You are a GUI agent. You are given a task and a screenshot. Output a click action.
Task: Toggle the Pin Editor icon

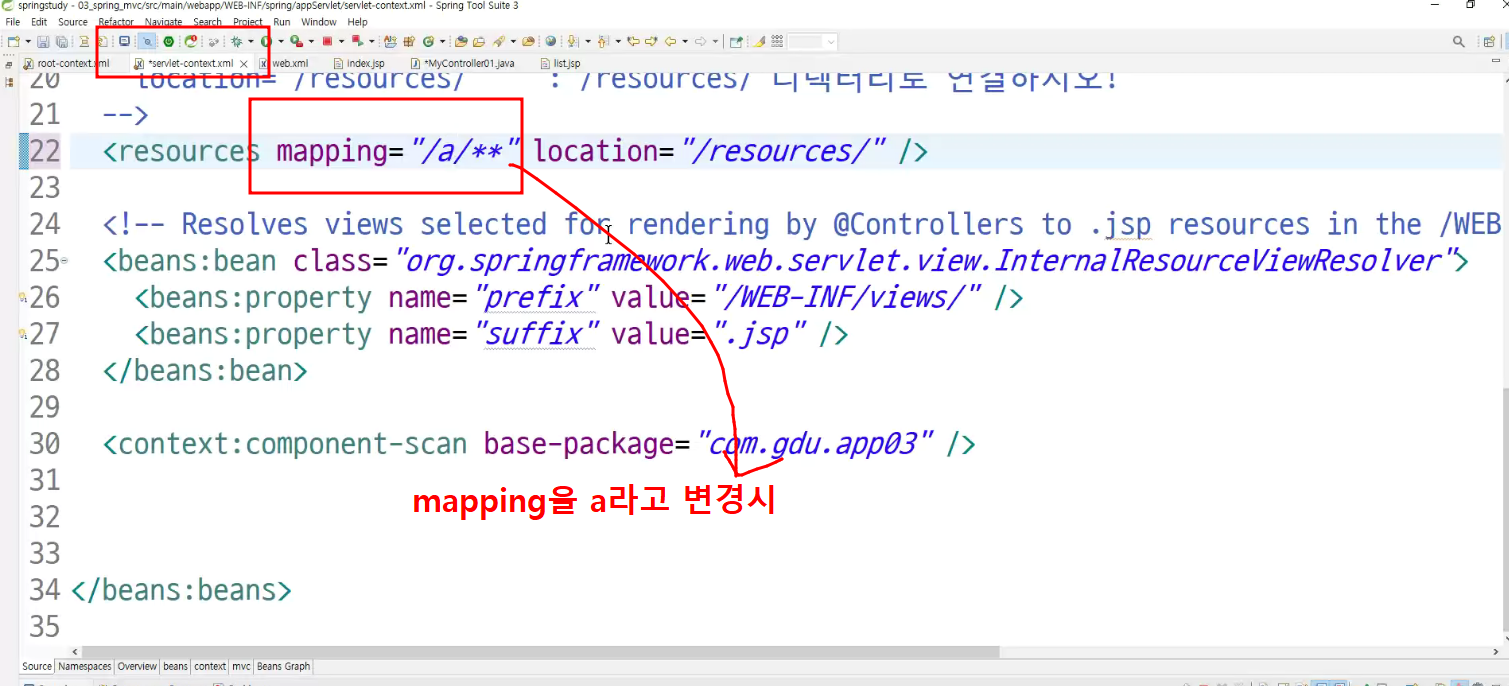[736, 41]
